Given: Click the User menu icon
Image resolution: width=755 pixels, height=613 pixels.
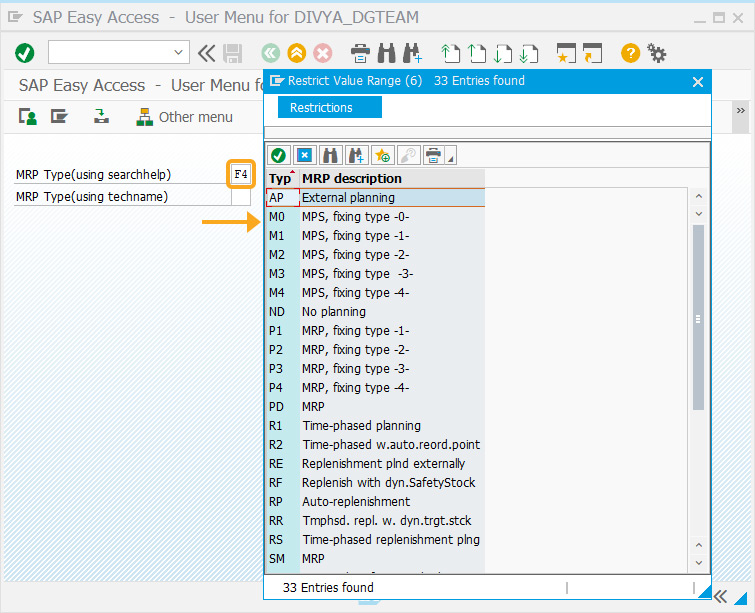Looking at the screenshot, I should click(27, 117).
